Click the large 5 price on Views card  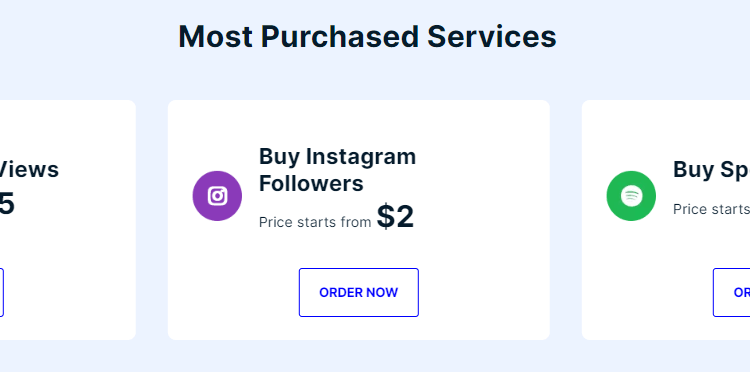pyautogui.click(x=7, y=204)
